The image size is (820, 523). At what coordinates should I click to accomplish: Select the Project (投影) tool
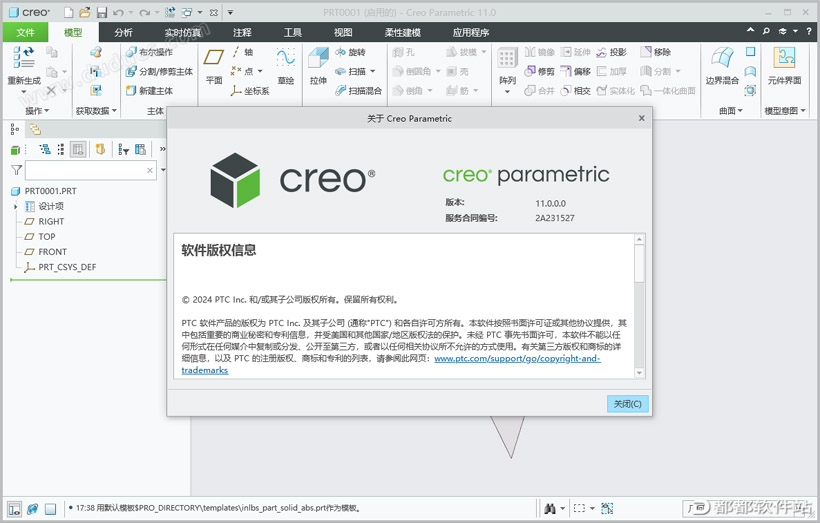pyautogui.click(x=611, y=52)
